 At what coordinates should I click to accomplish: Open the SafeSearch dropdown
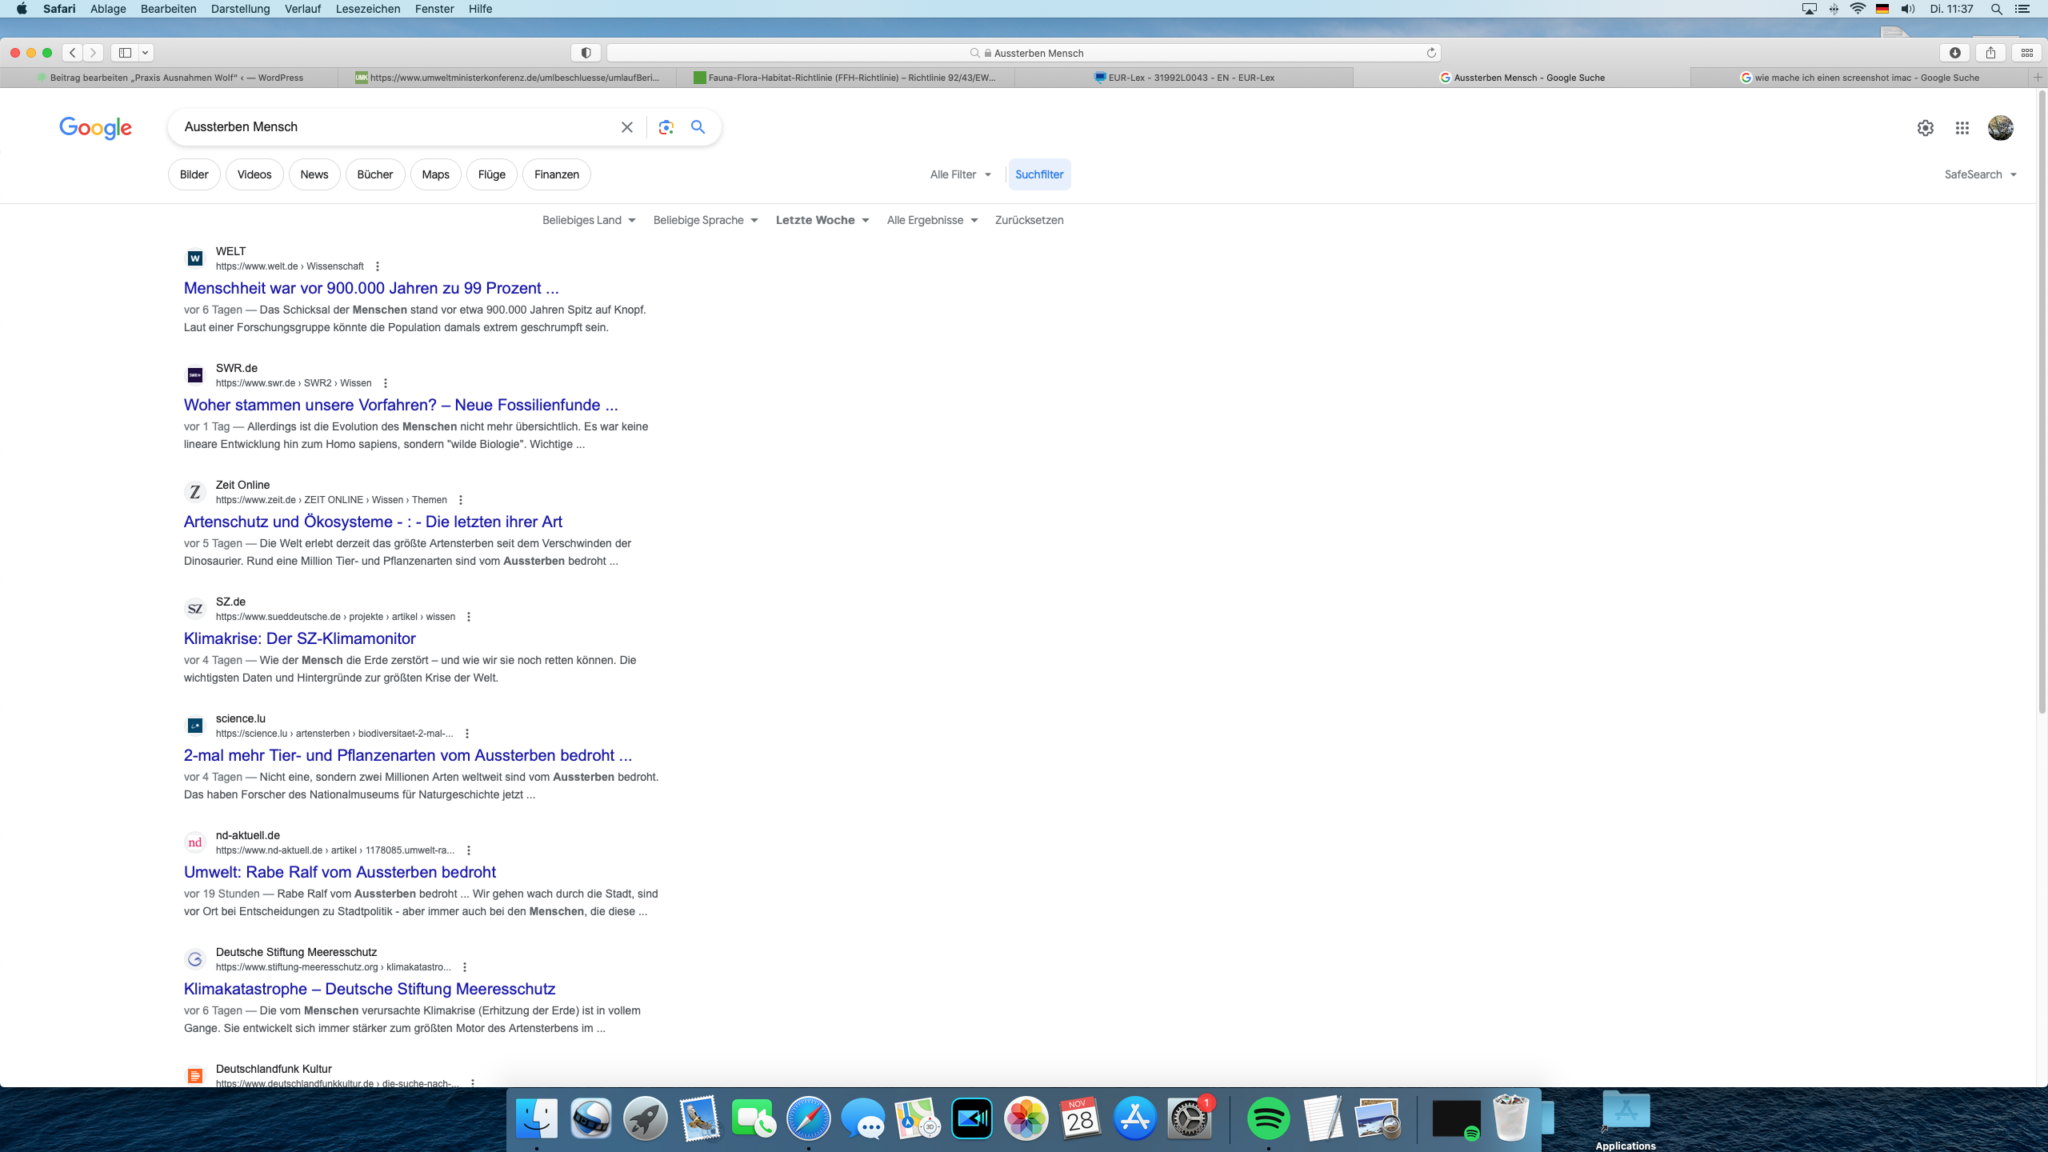coord(1980,174)
